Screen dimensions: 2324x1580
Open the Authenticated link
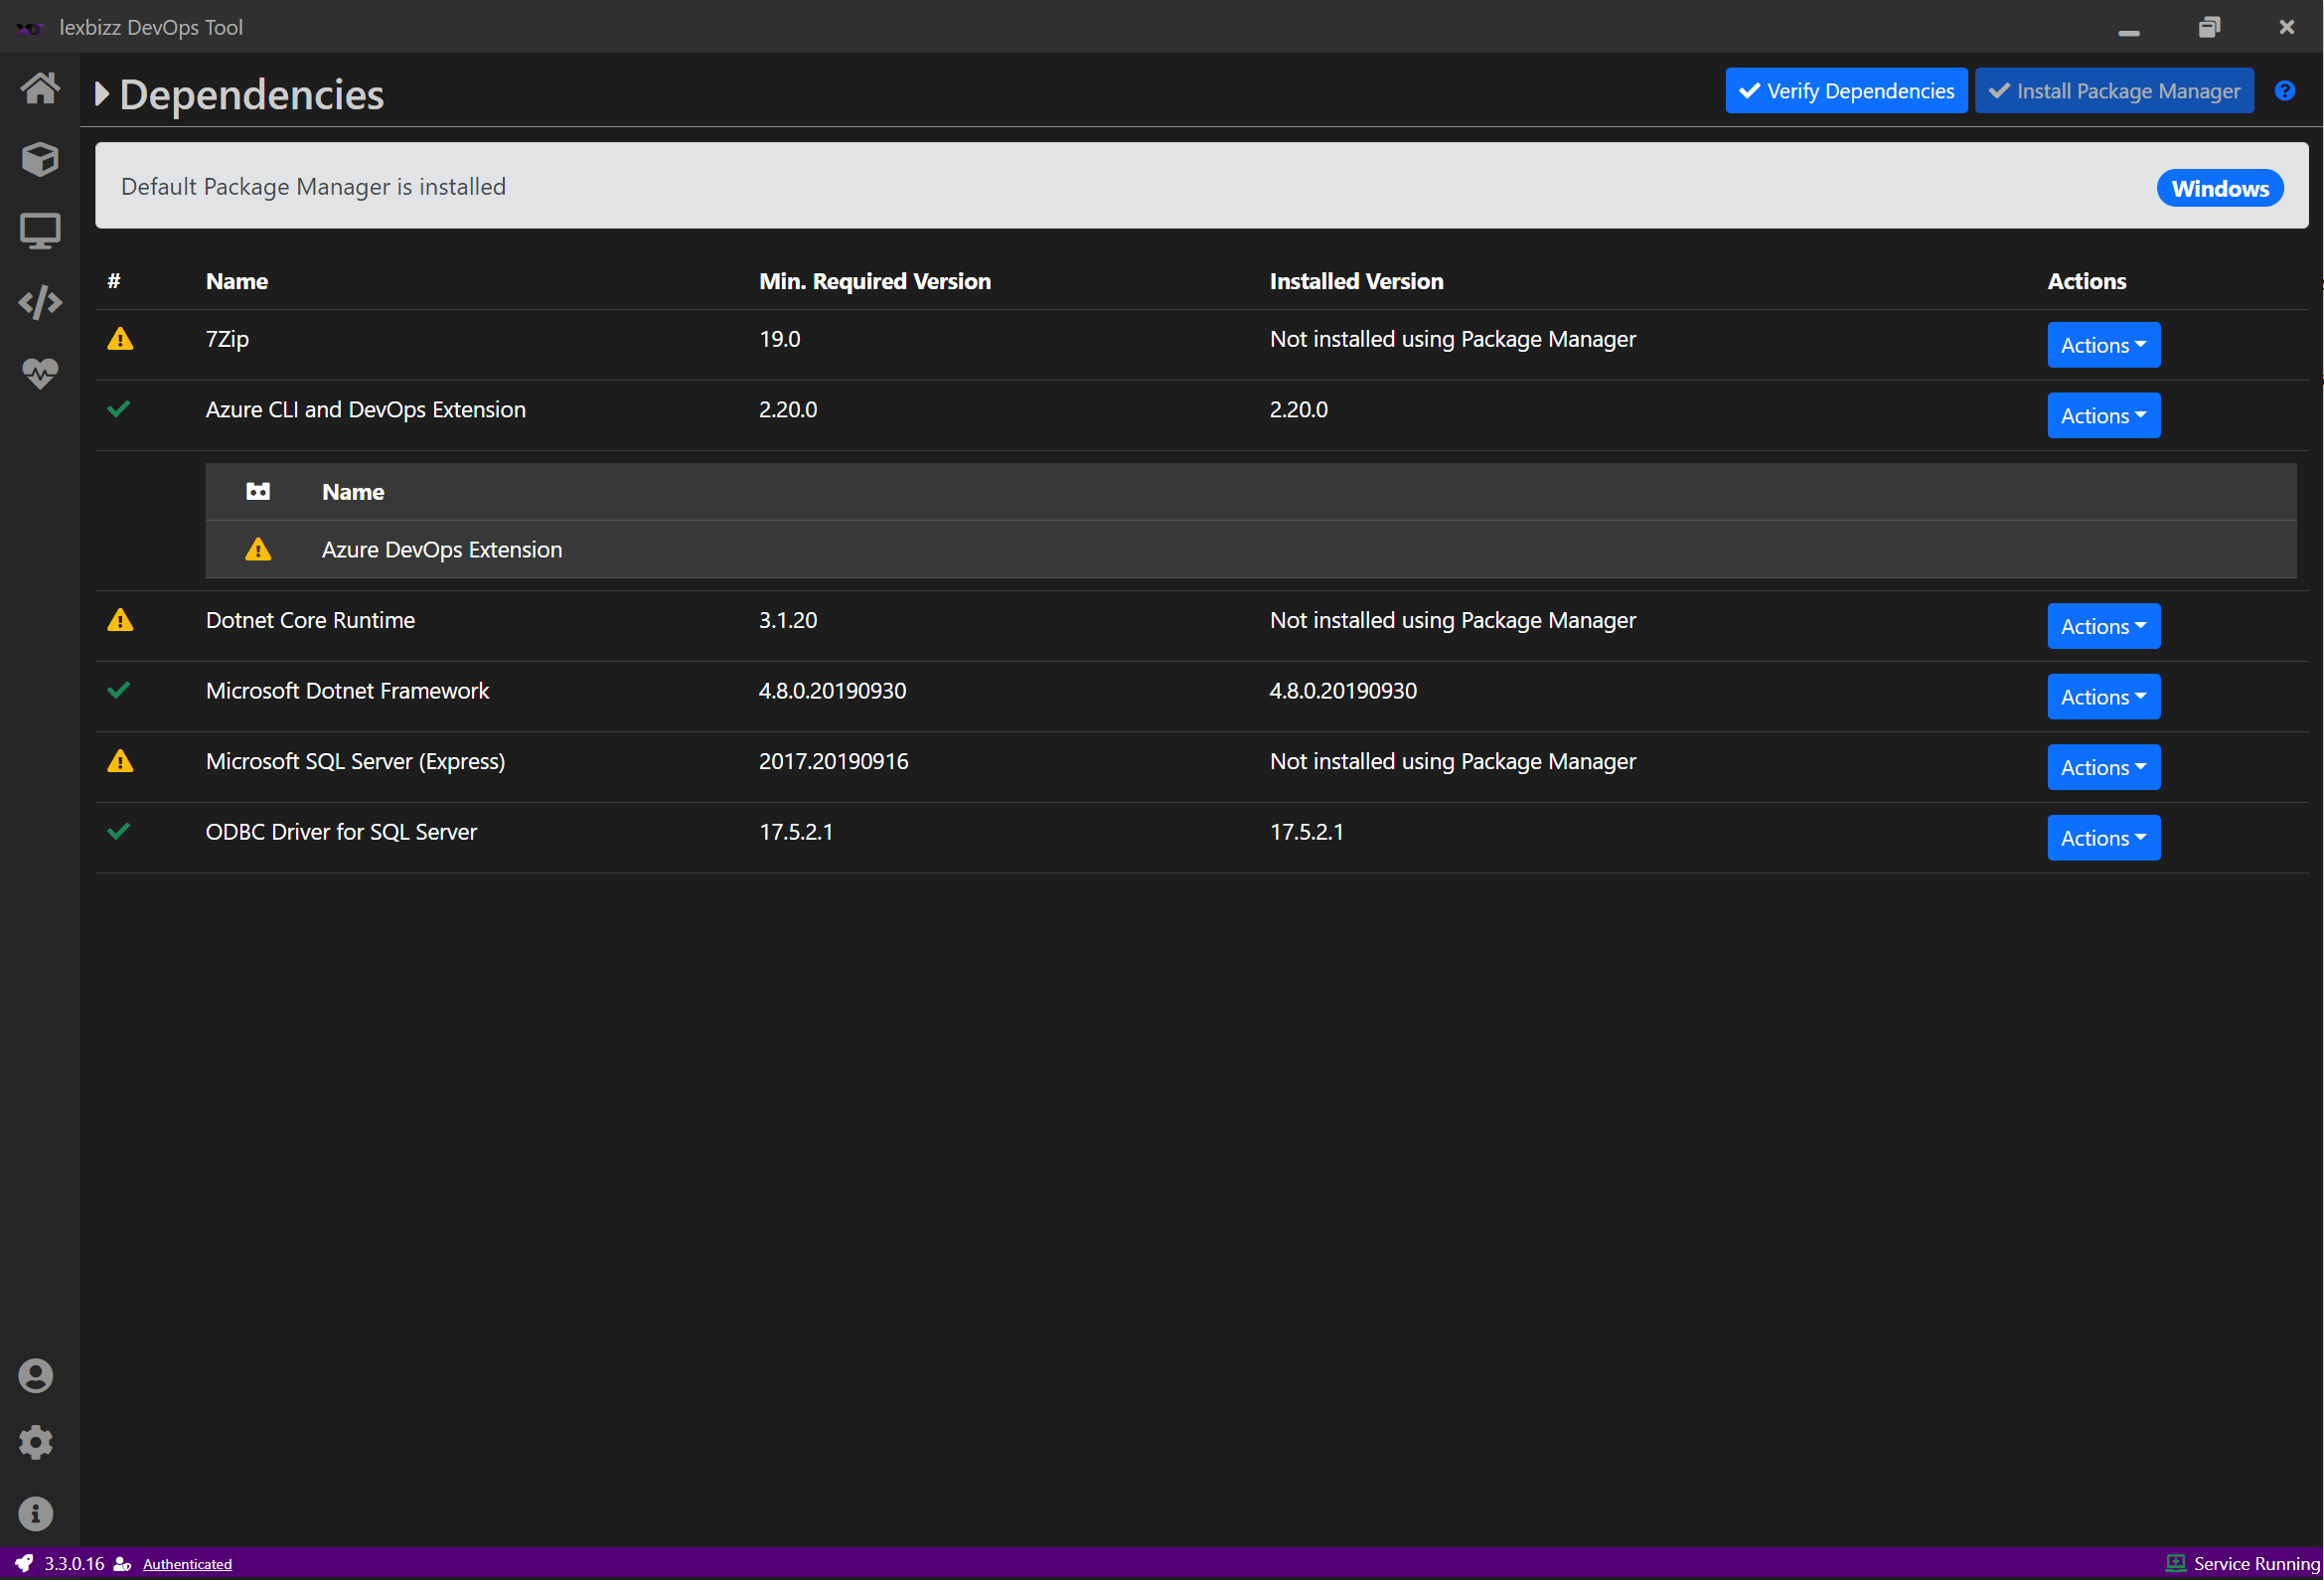click(x=187, y=1564)
